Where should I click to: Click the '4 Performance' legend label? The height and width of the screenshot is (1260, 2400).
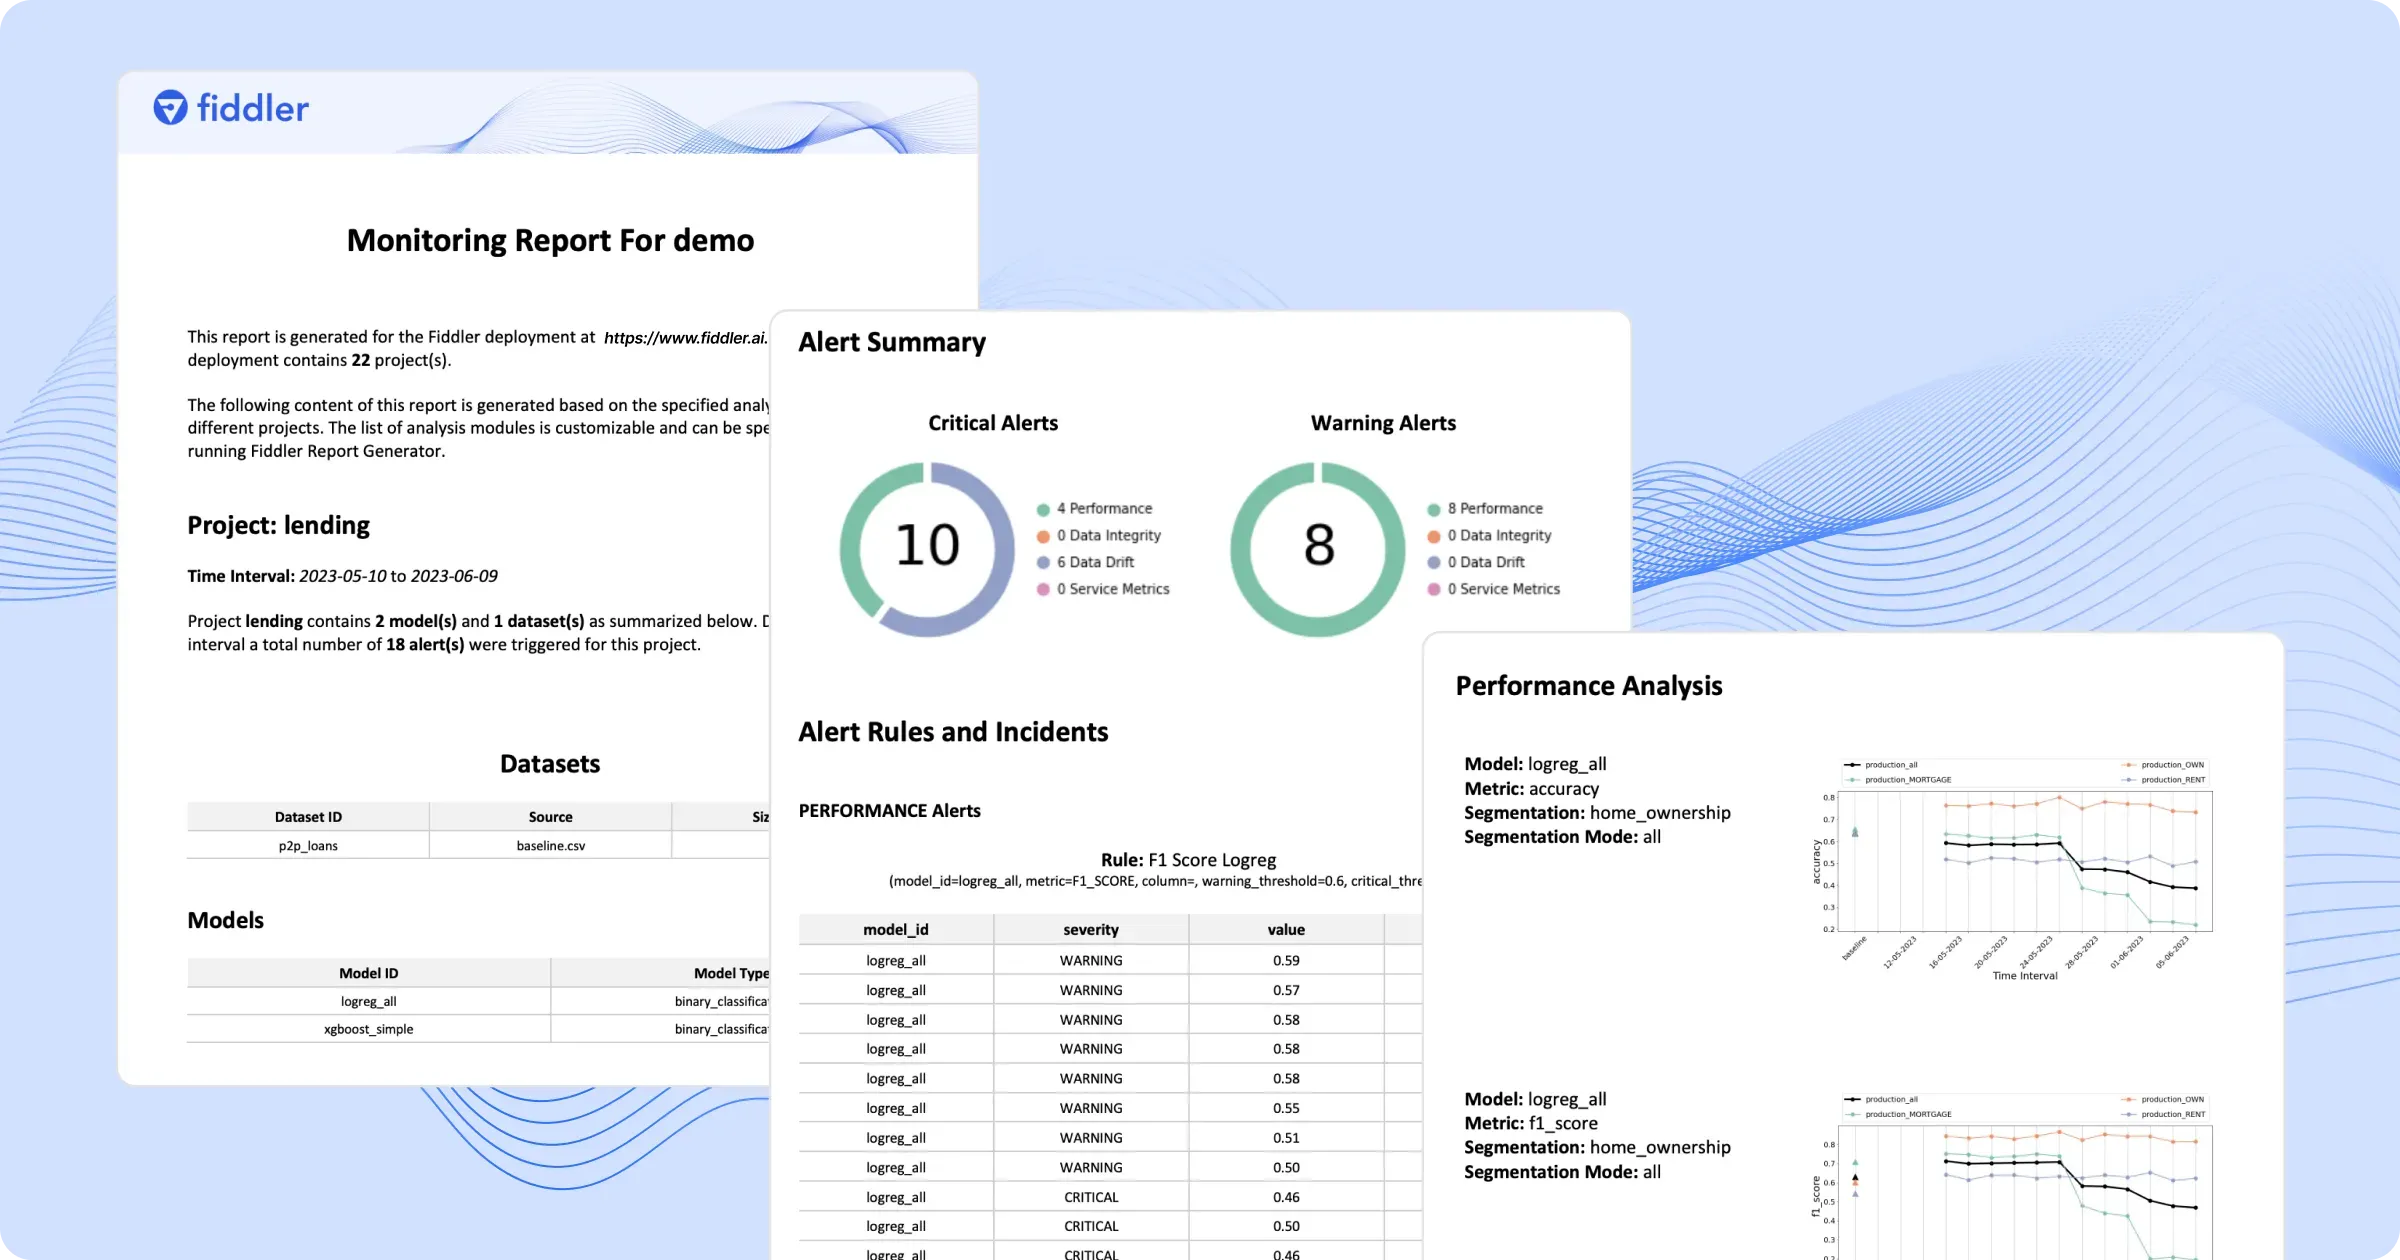[x=1104, y=508]
